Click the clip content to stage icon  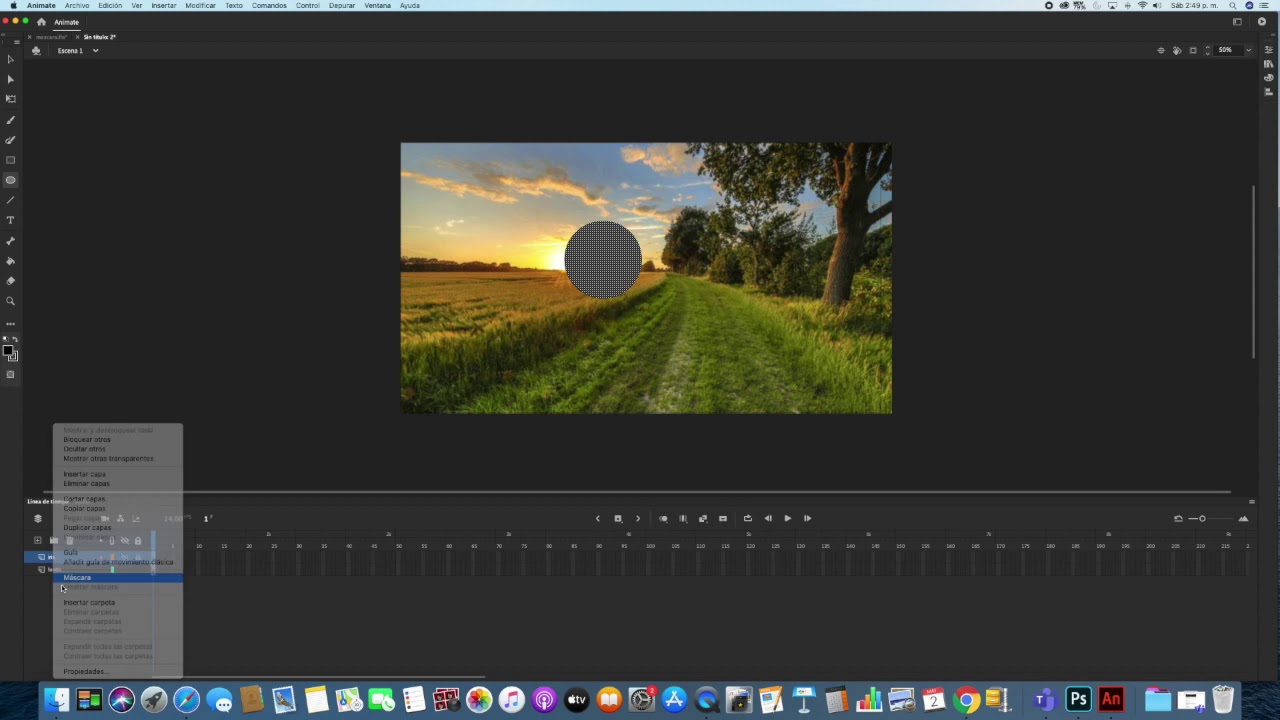1193,50
